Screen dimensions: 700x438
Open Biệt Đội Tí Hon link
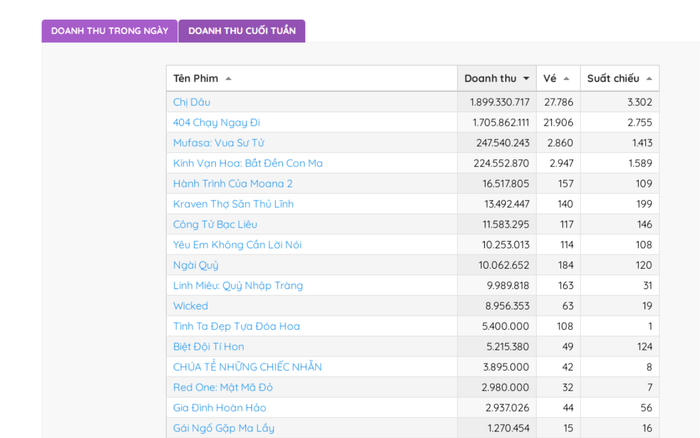[208, 347]
